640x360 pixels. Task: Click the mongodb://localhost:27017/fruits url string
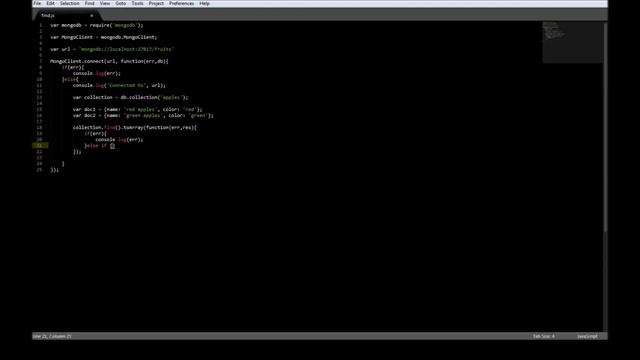[x=127, y=49]
